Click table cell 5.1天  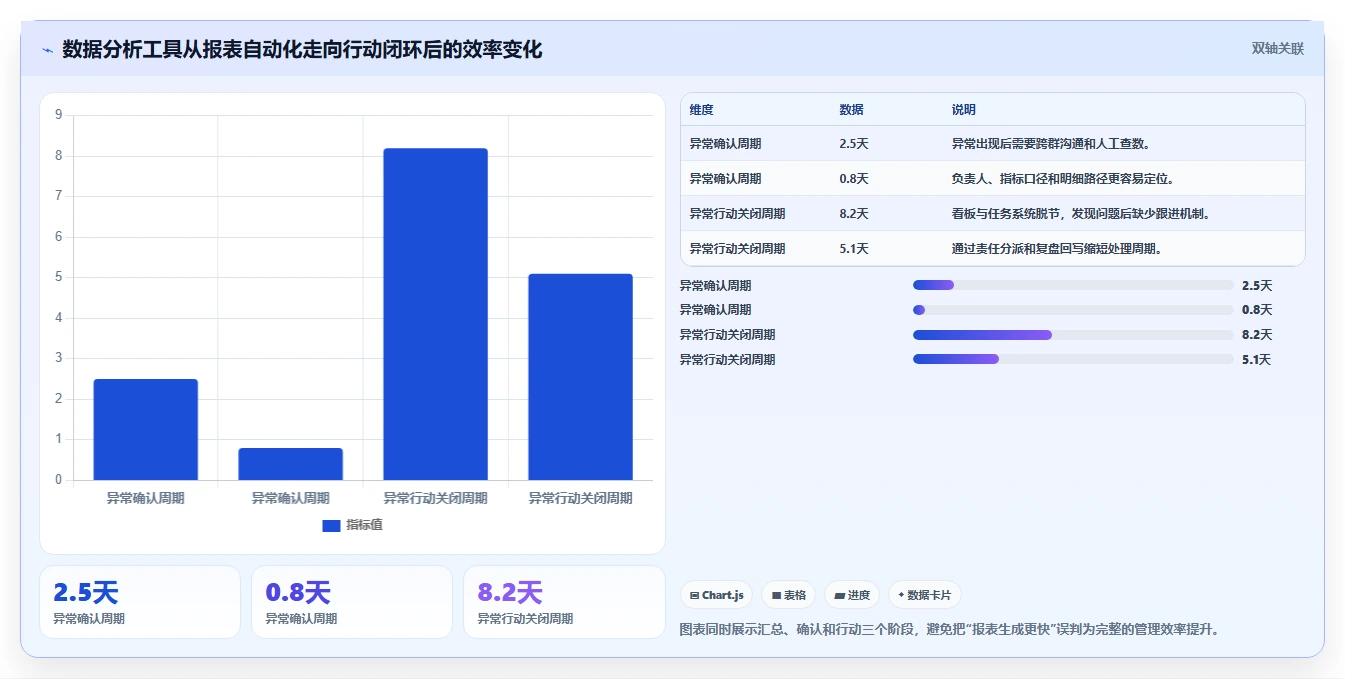854,249
